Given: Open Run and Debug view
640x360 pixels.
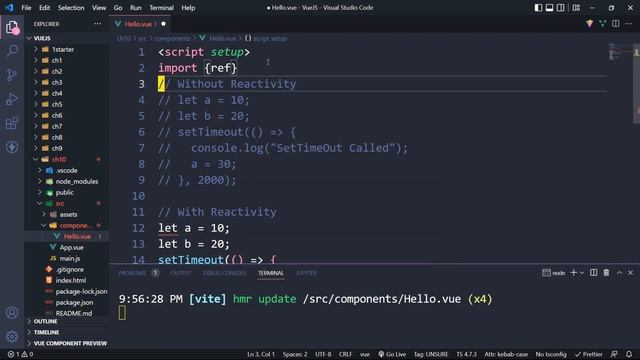Looking at the screenshot, I should coord(12,99).
